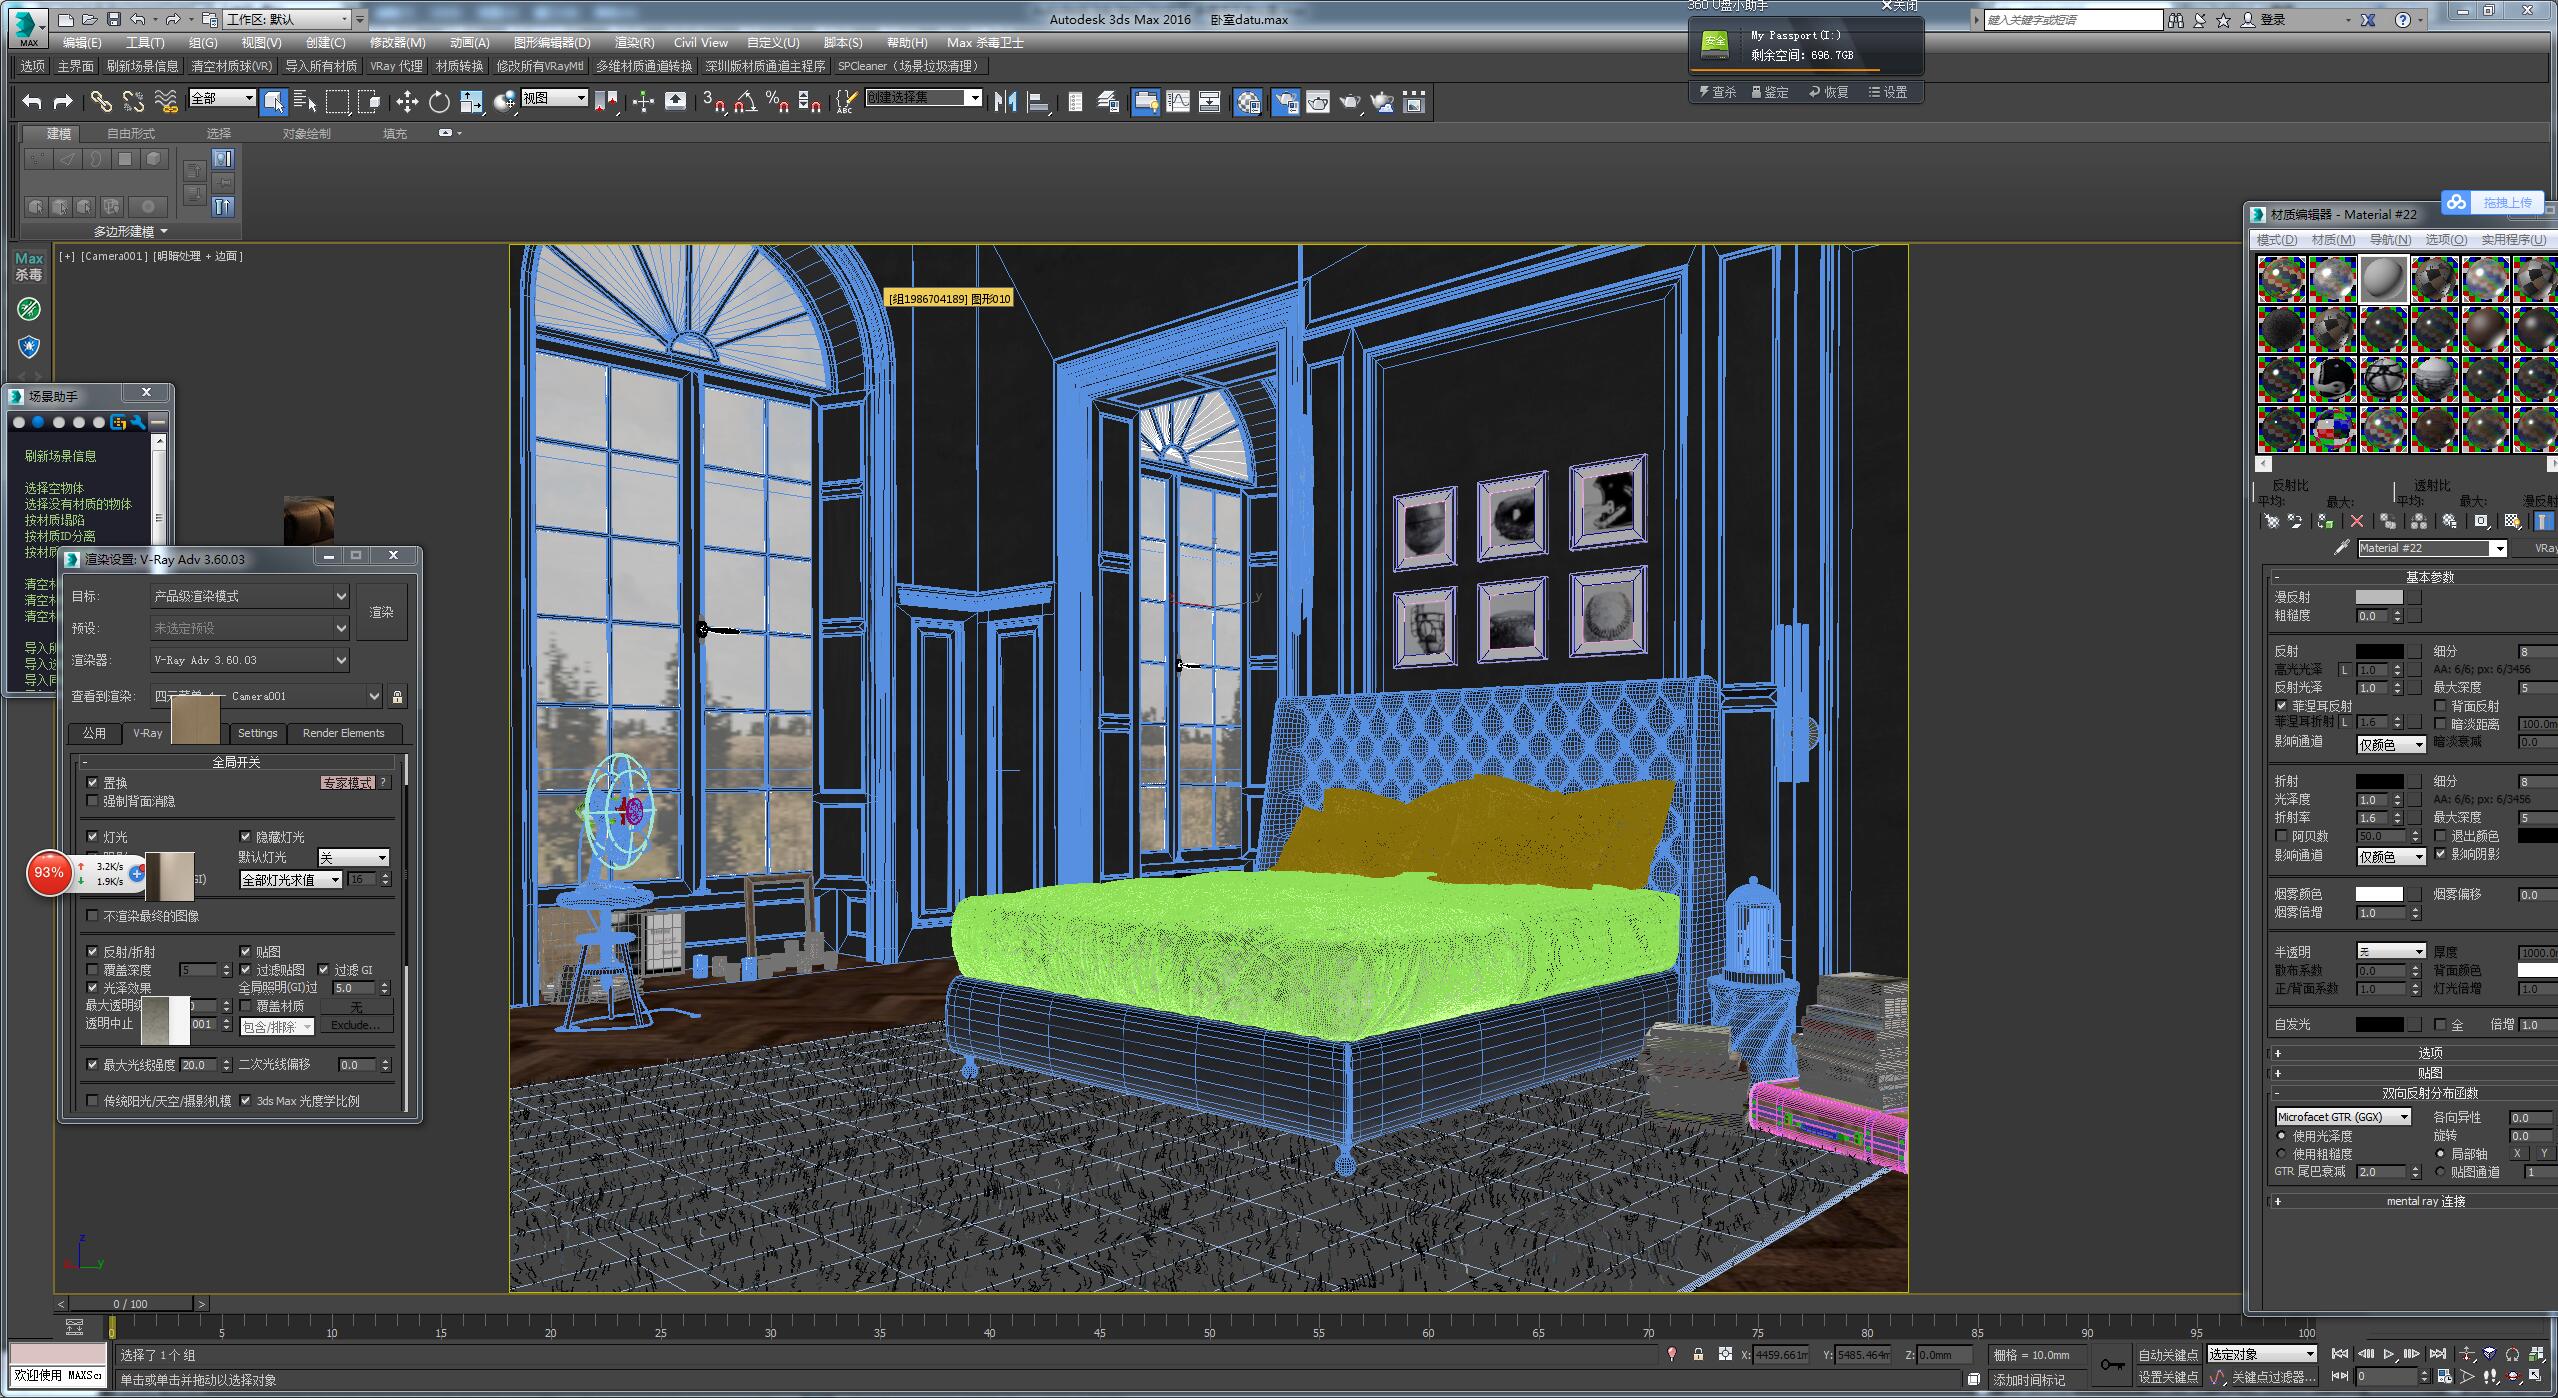
Task: Click the 刷新场景信息 link in 场景助手
Action: [61, 456]
